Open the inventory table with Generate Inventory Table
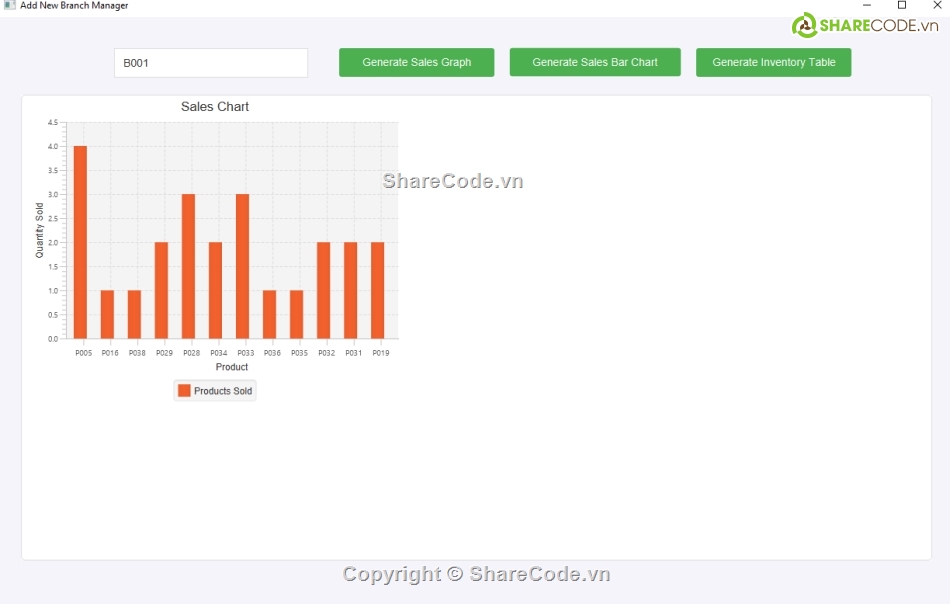The image size is (950, 604). pyautogui.click(x=773, y=62)
